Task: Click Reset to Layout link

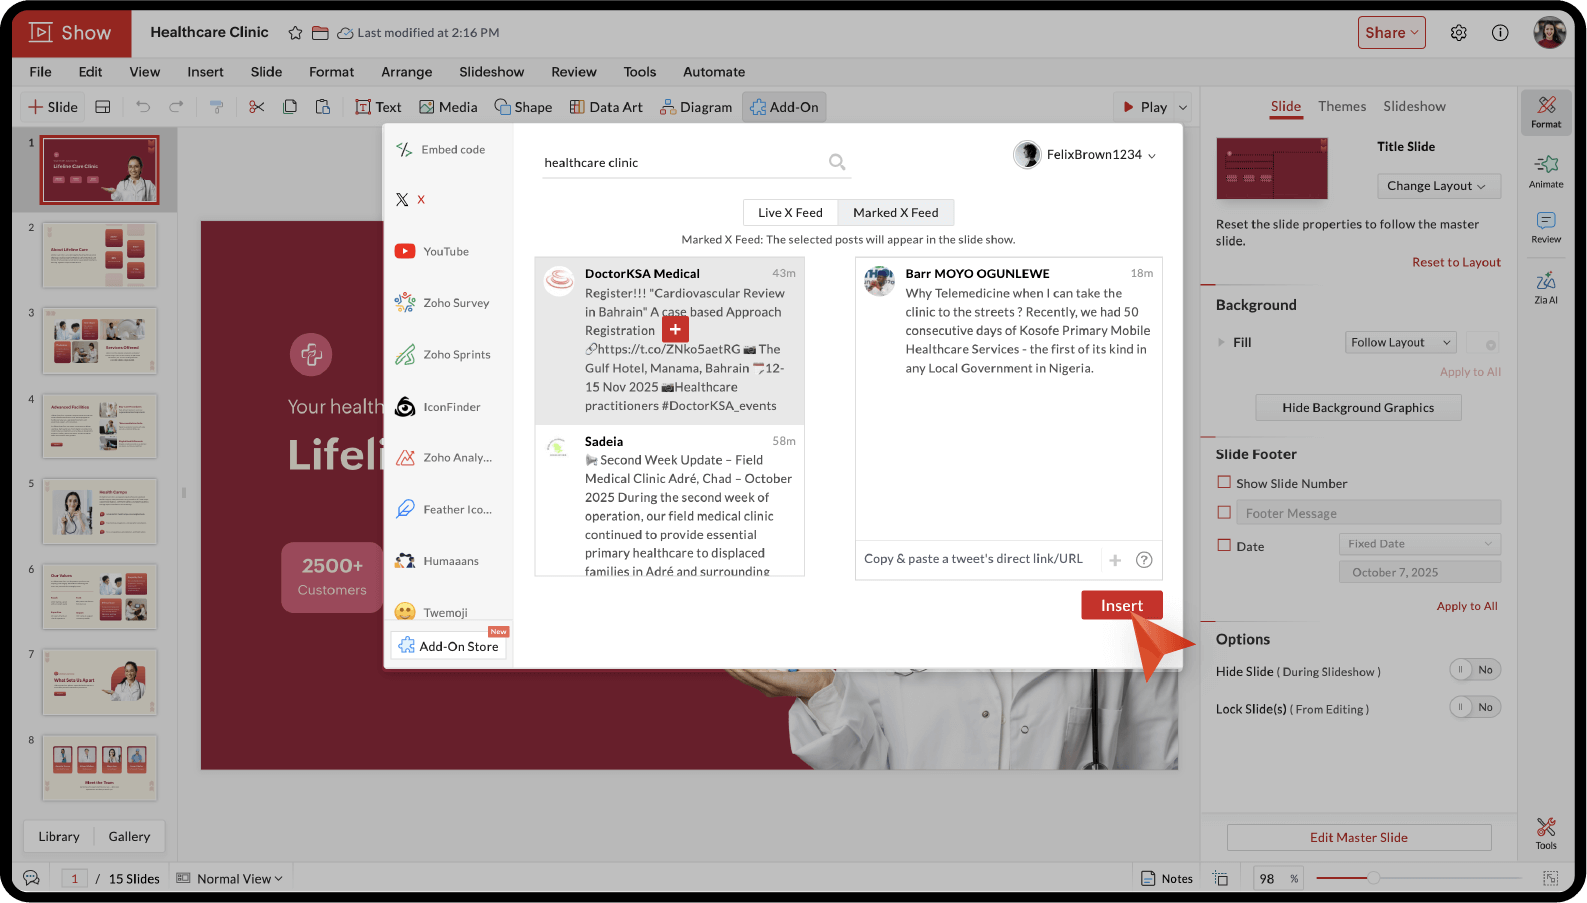Action: click(x=1456, y=263)
